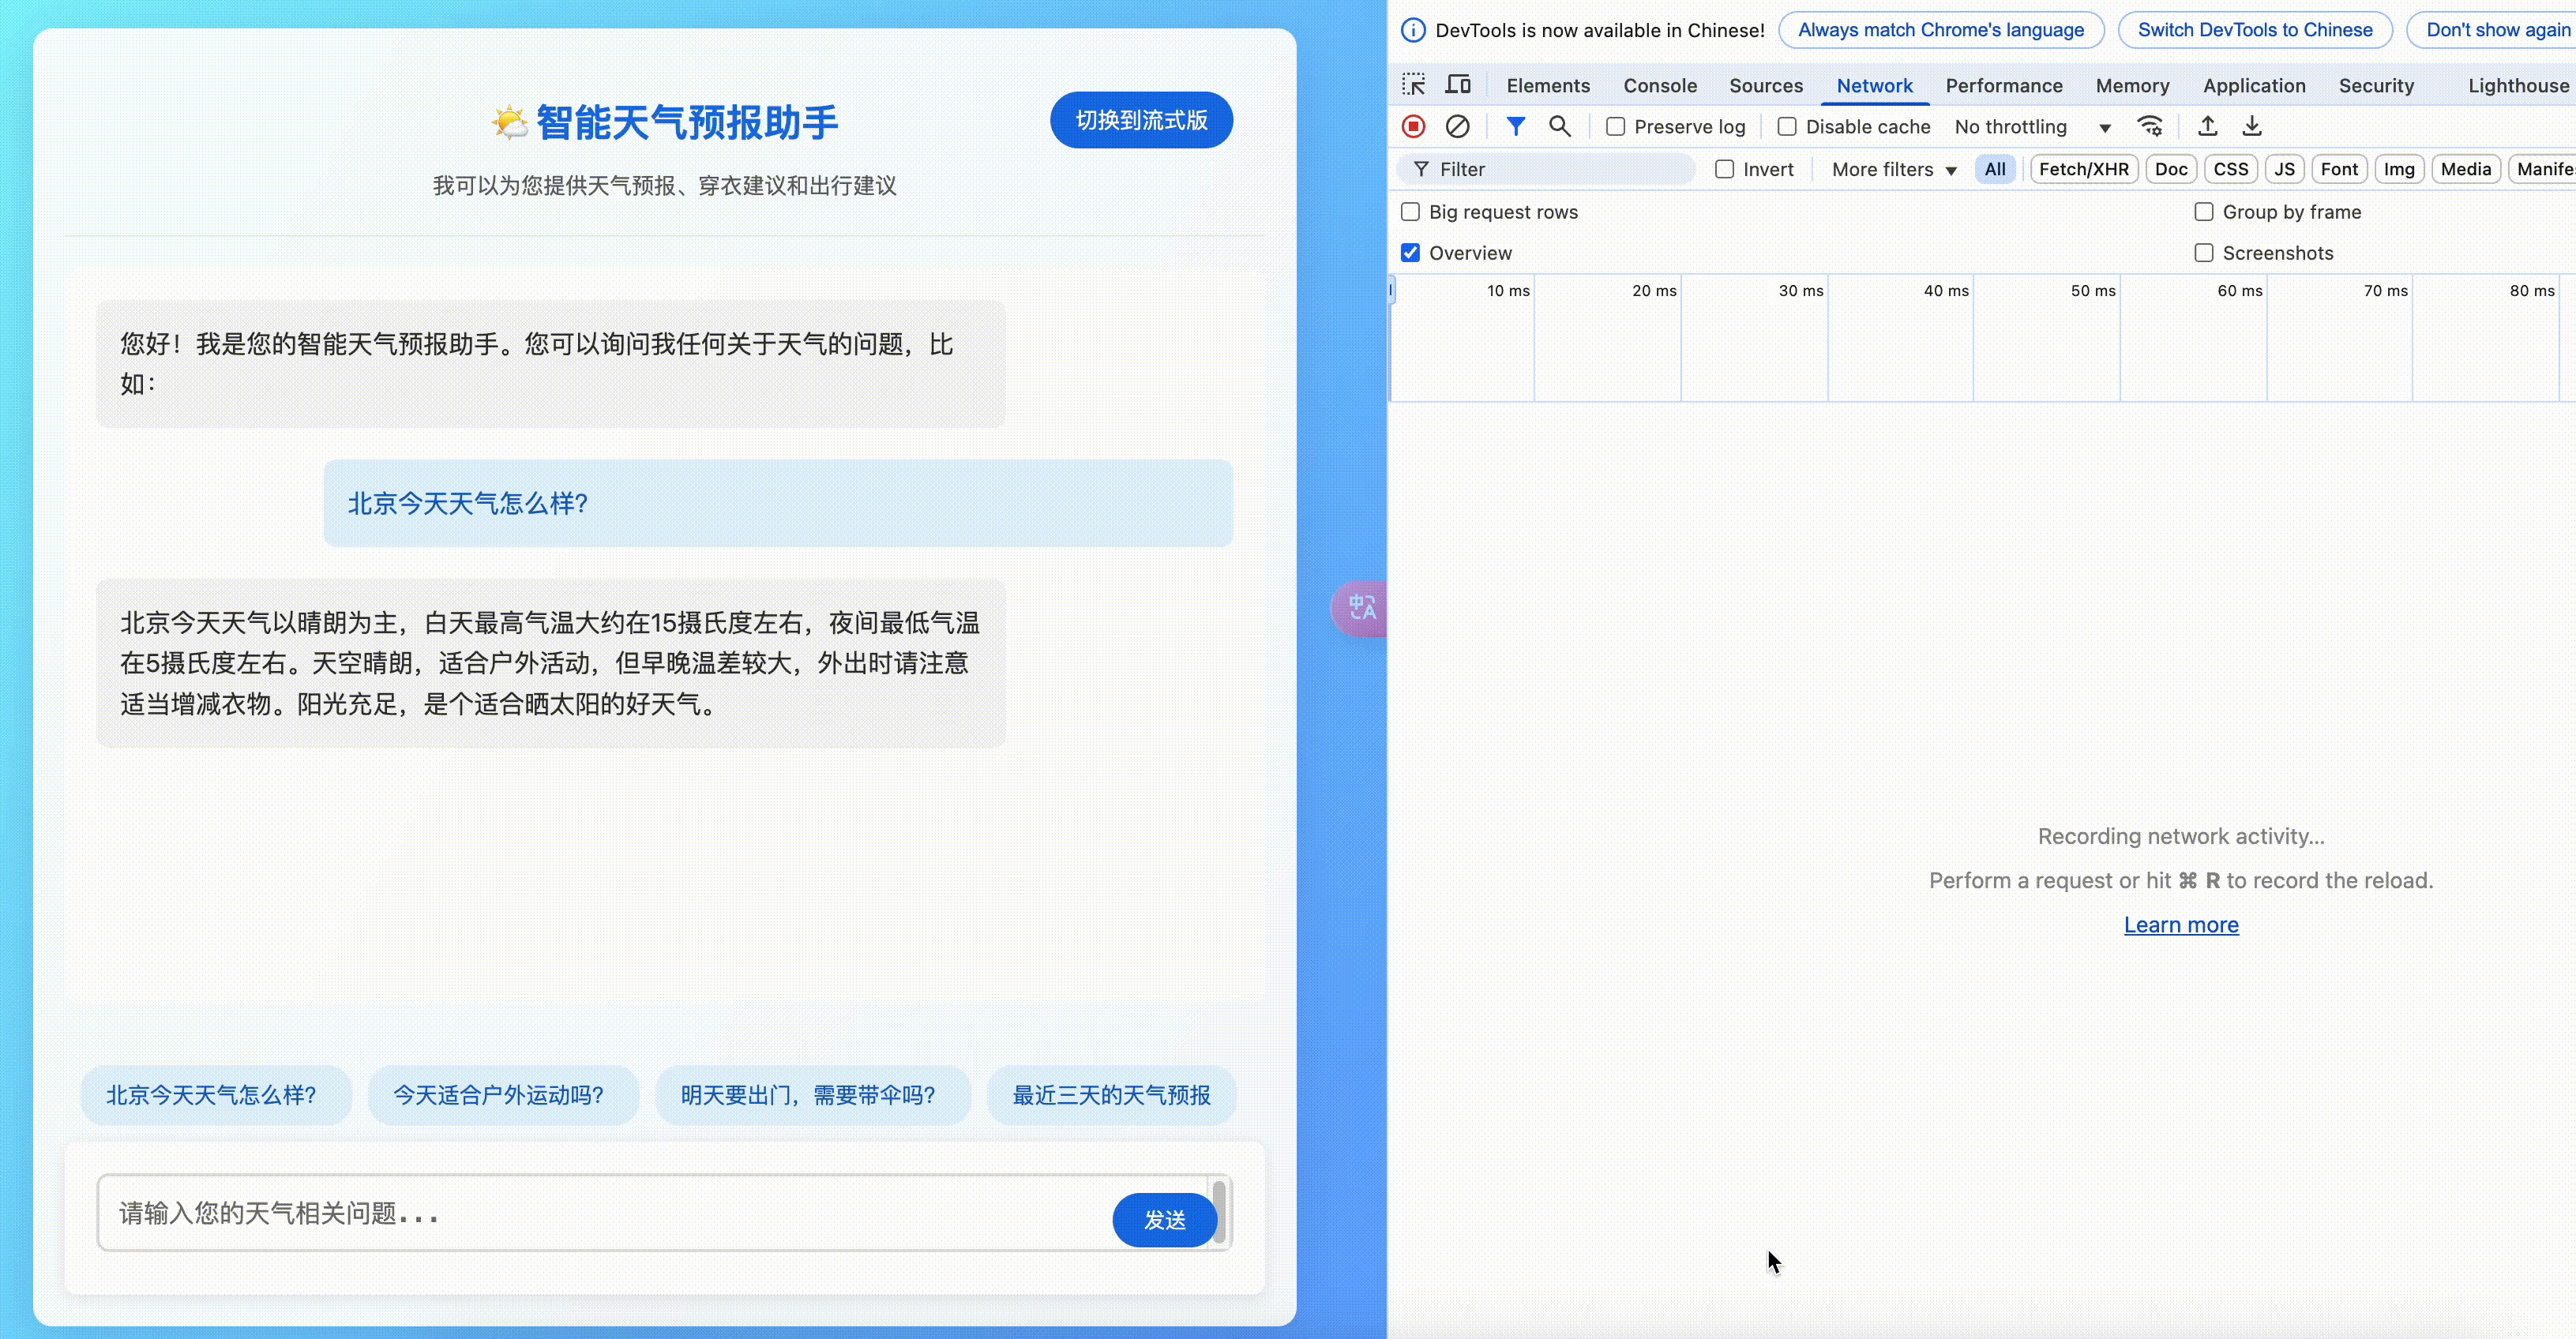The height and width of the screenshot is (1339, 2576).
Task: Stop recording network log
Action: pyautogui.click(x=1413, y=126)
